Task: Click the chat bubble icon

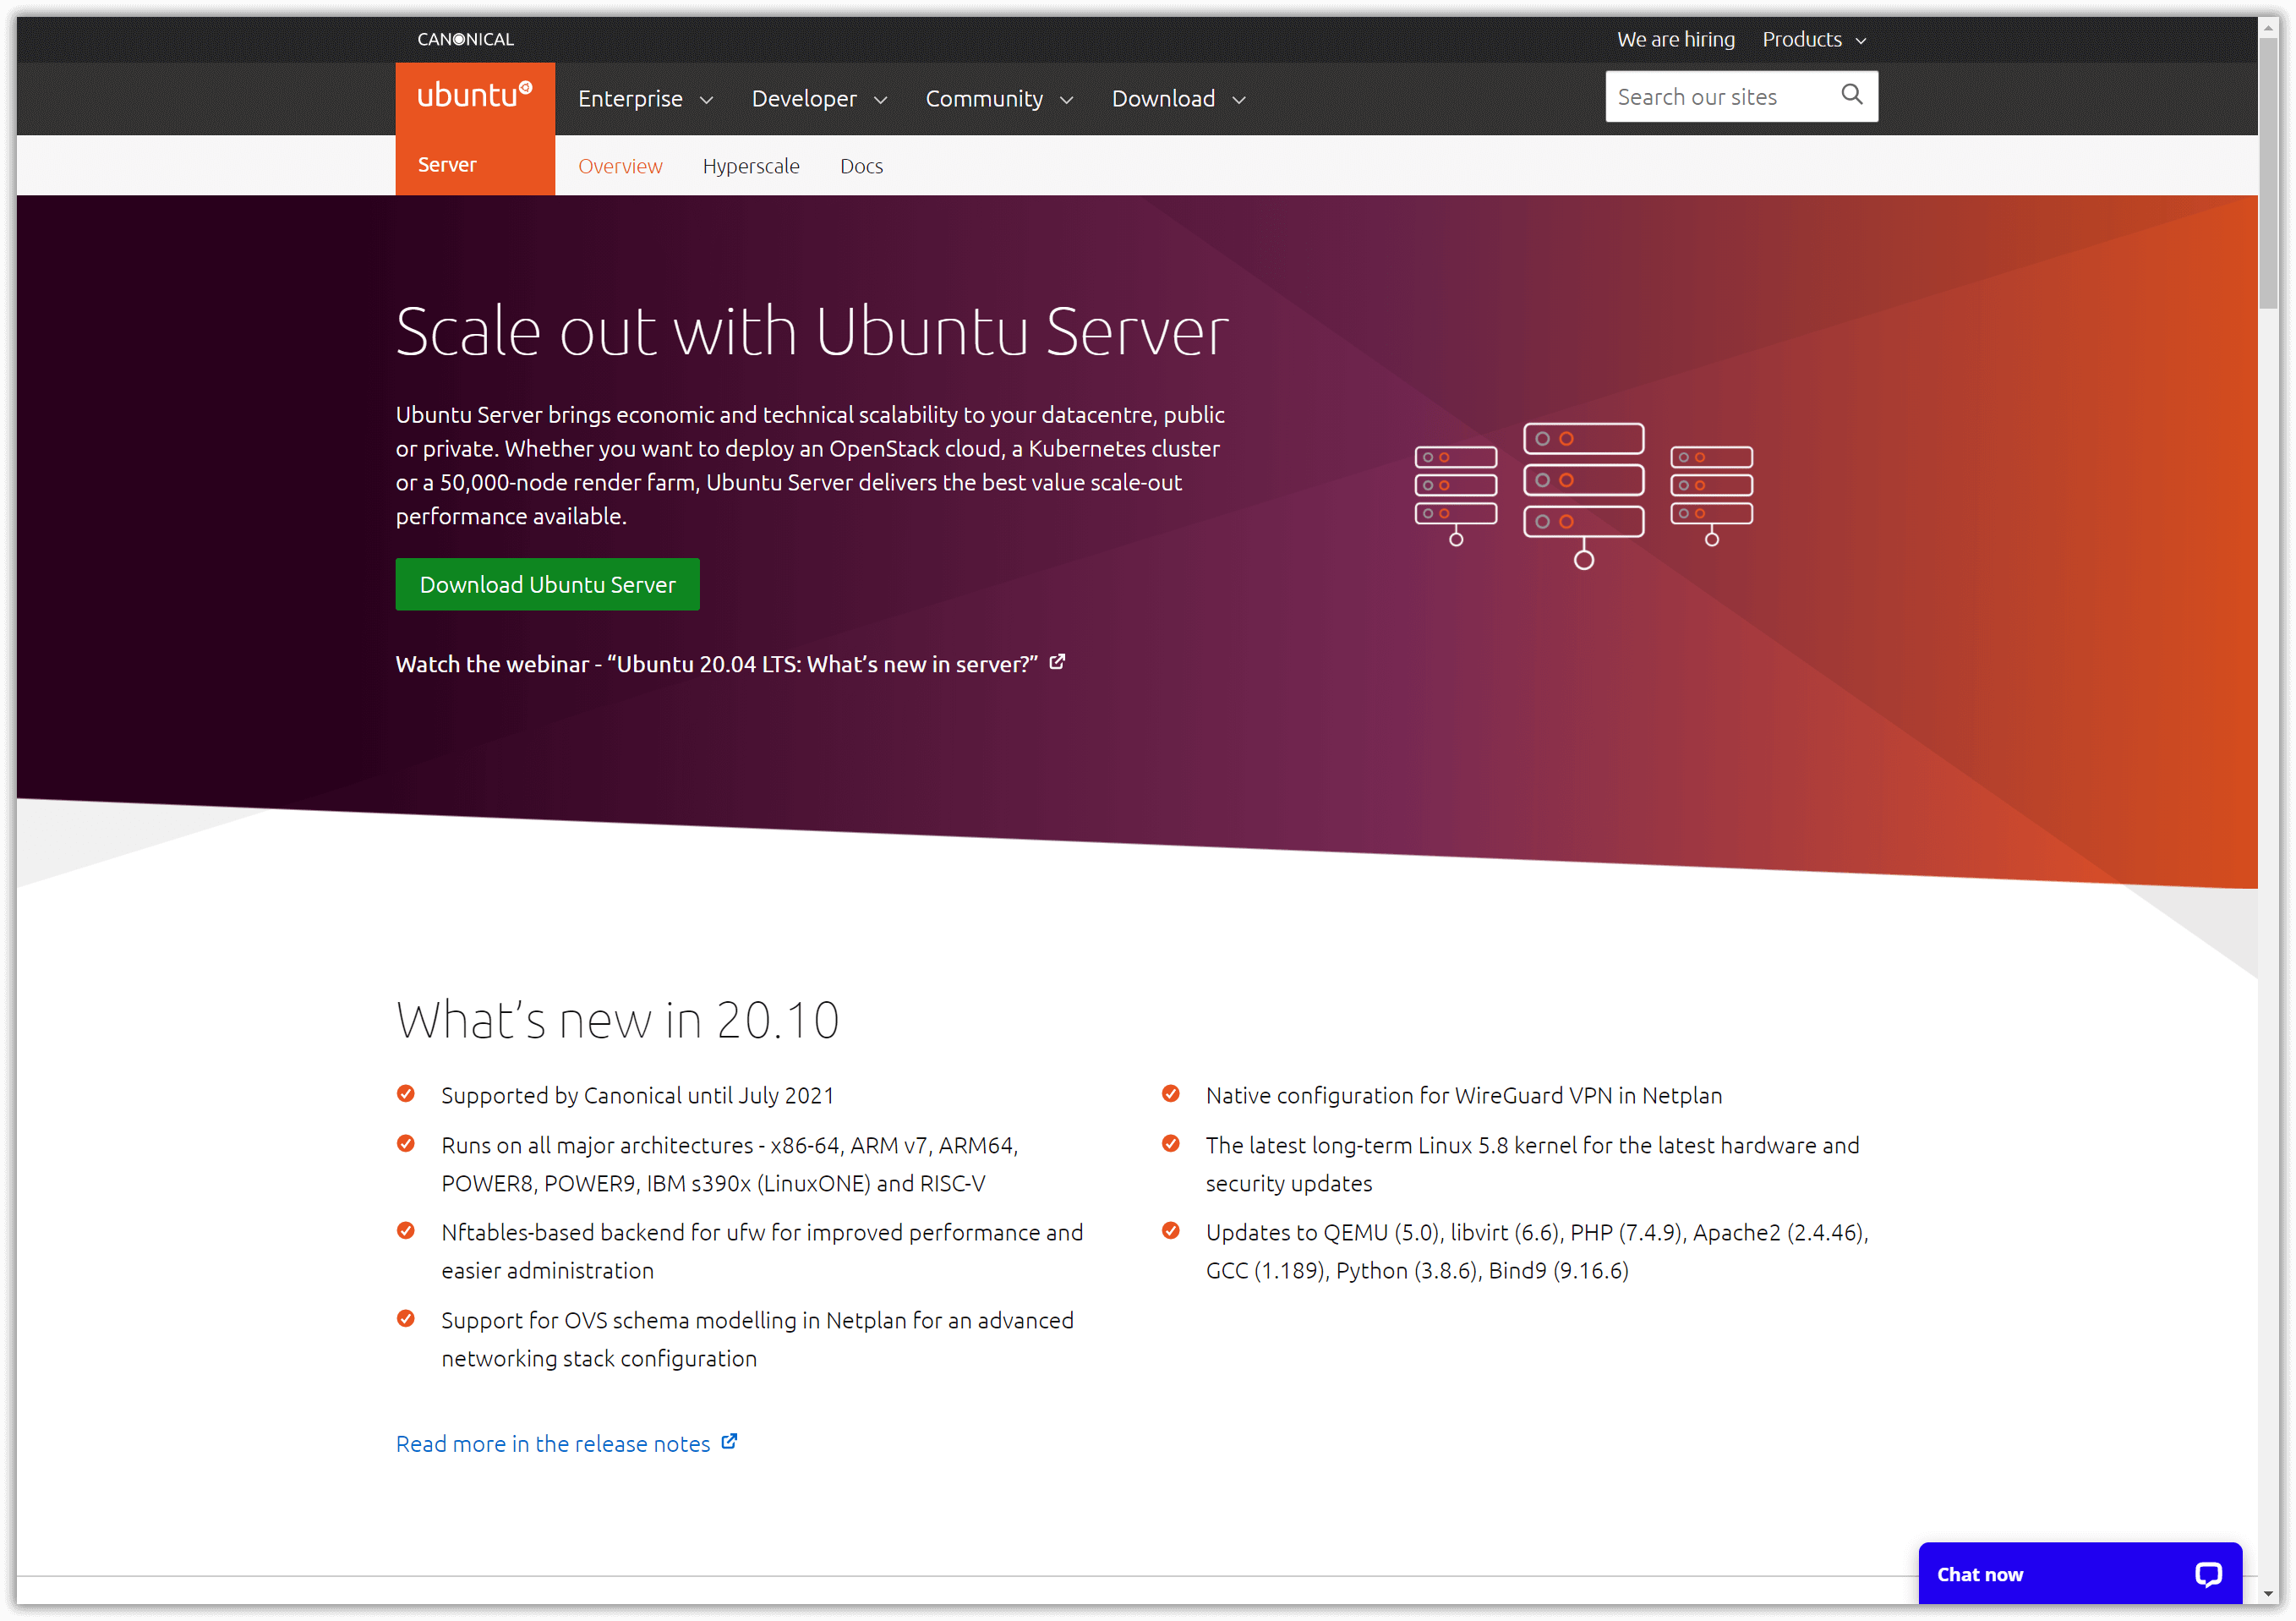Action: point(2208,1574)
